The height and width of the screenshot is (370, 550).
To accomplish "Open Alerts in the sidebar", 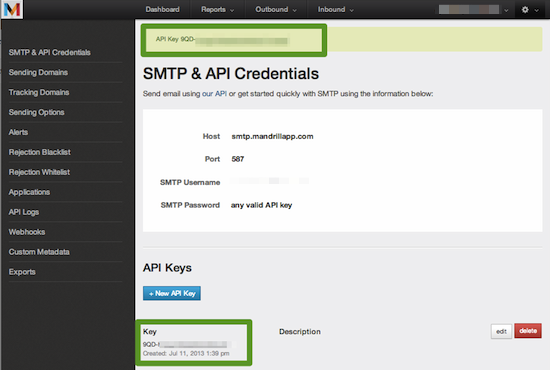I will pos(18,133).
